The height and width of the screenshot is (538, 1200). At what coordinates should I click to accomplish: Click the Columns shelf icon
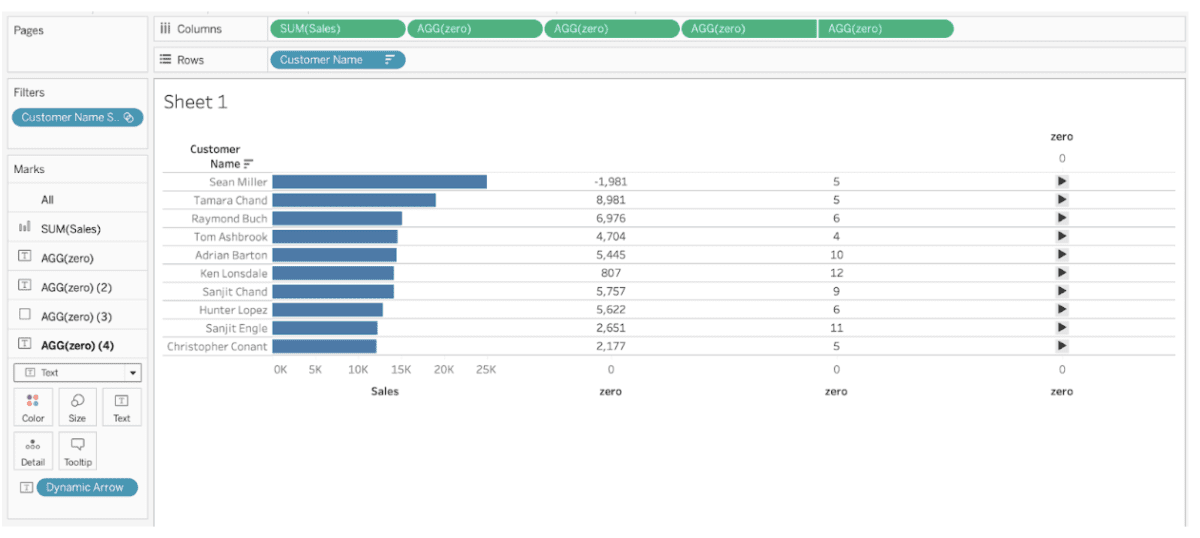pos(165,29)
